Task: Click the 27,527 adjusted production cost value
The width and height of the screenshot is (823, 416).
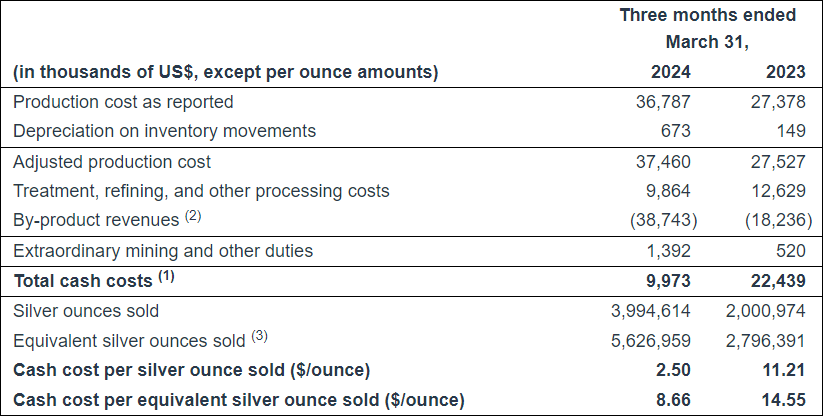Action: (769, 161)
